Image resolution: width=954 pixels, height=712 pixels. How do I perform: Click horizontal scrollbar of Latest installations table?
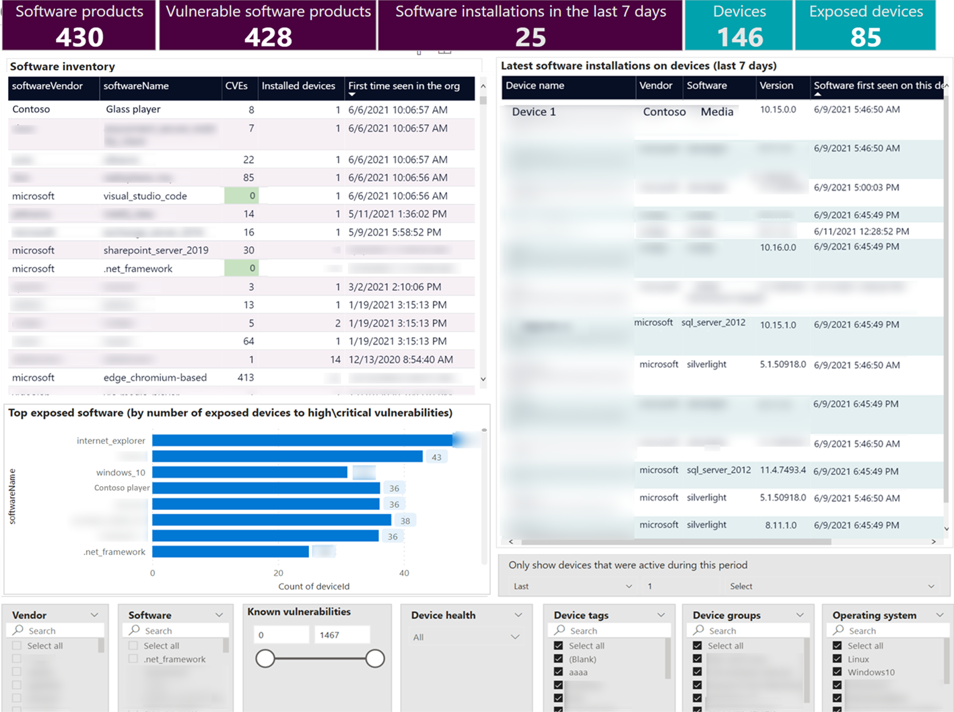click(676, 542)
